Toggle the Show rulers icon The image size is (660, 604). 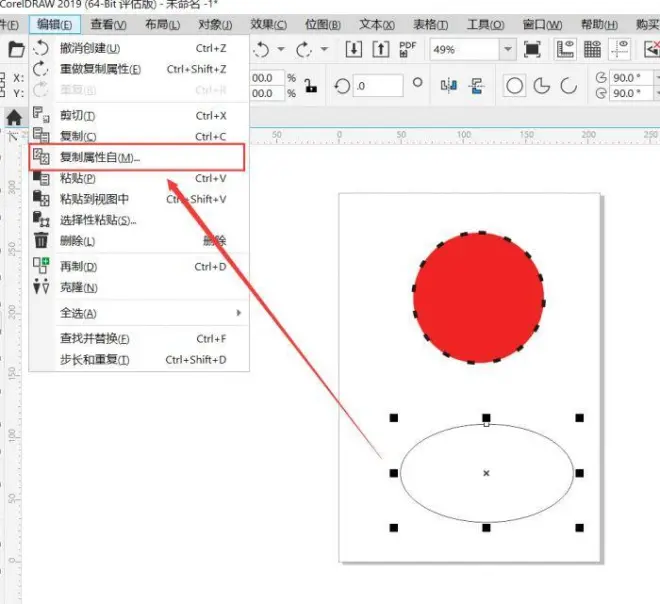[565, 49]
